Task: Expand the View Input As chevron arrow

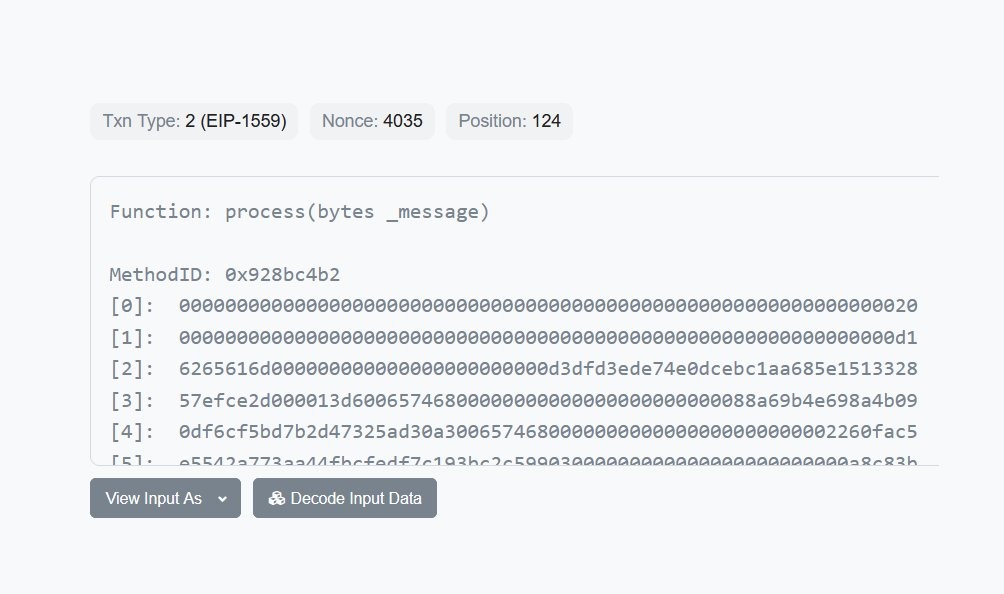Action: (222, 499)
